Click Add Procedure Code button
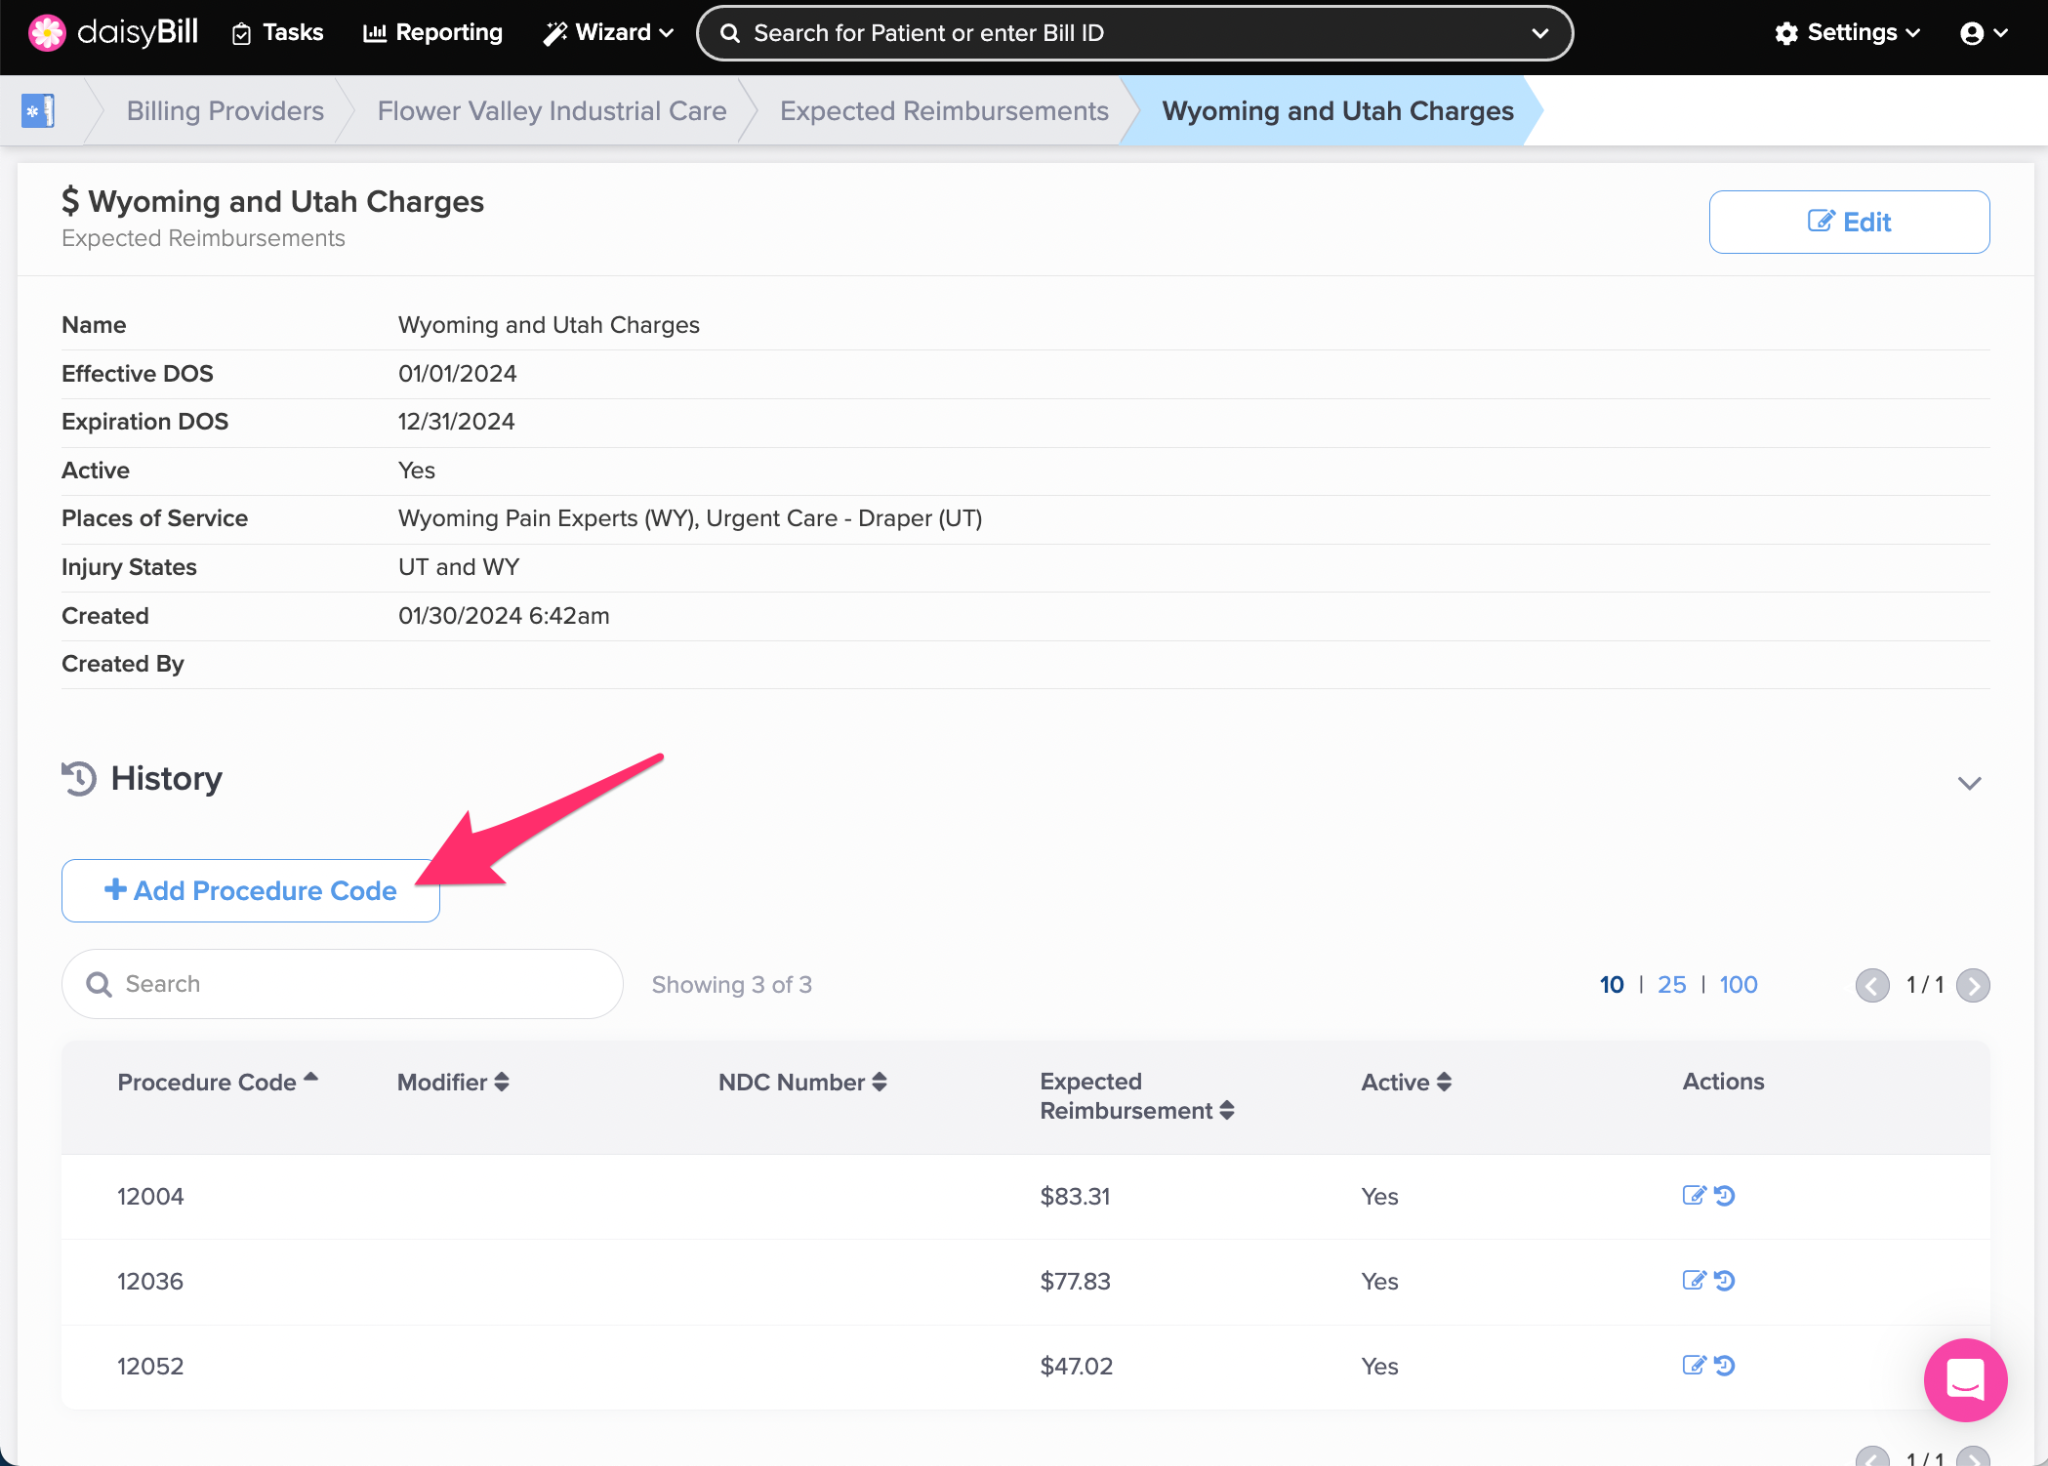The image size is (2048, 1466). (x=250, y=890)
